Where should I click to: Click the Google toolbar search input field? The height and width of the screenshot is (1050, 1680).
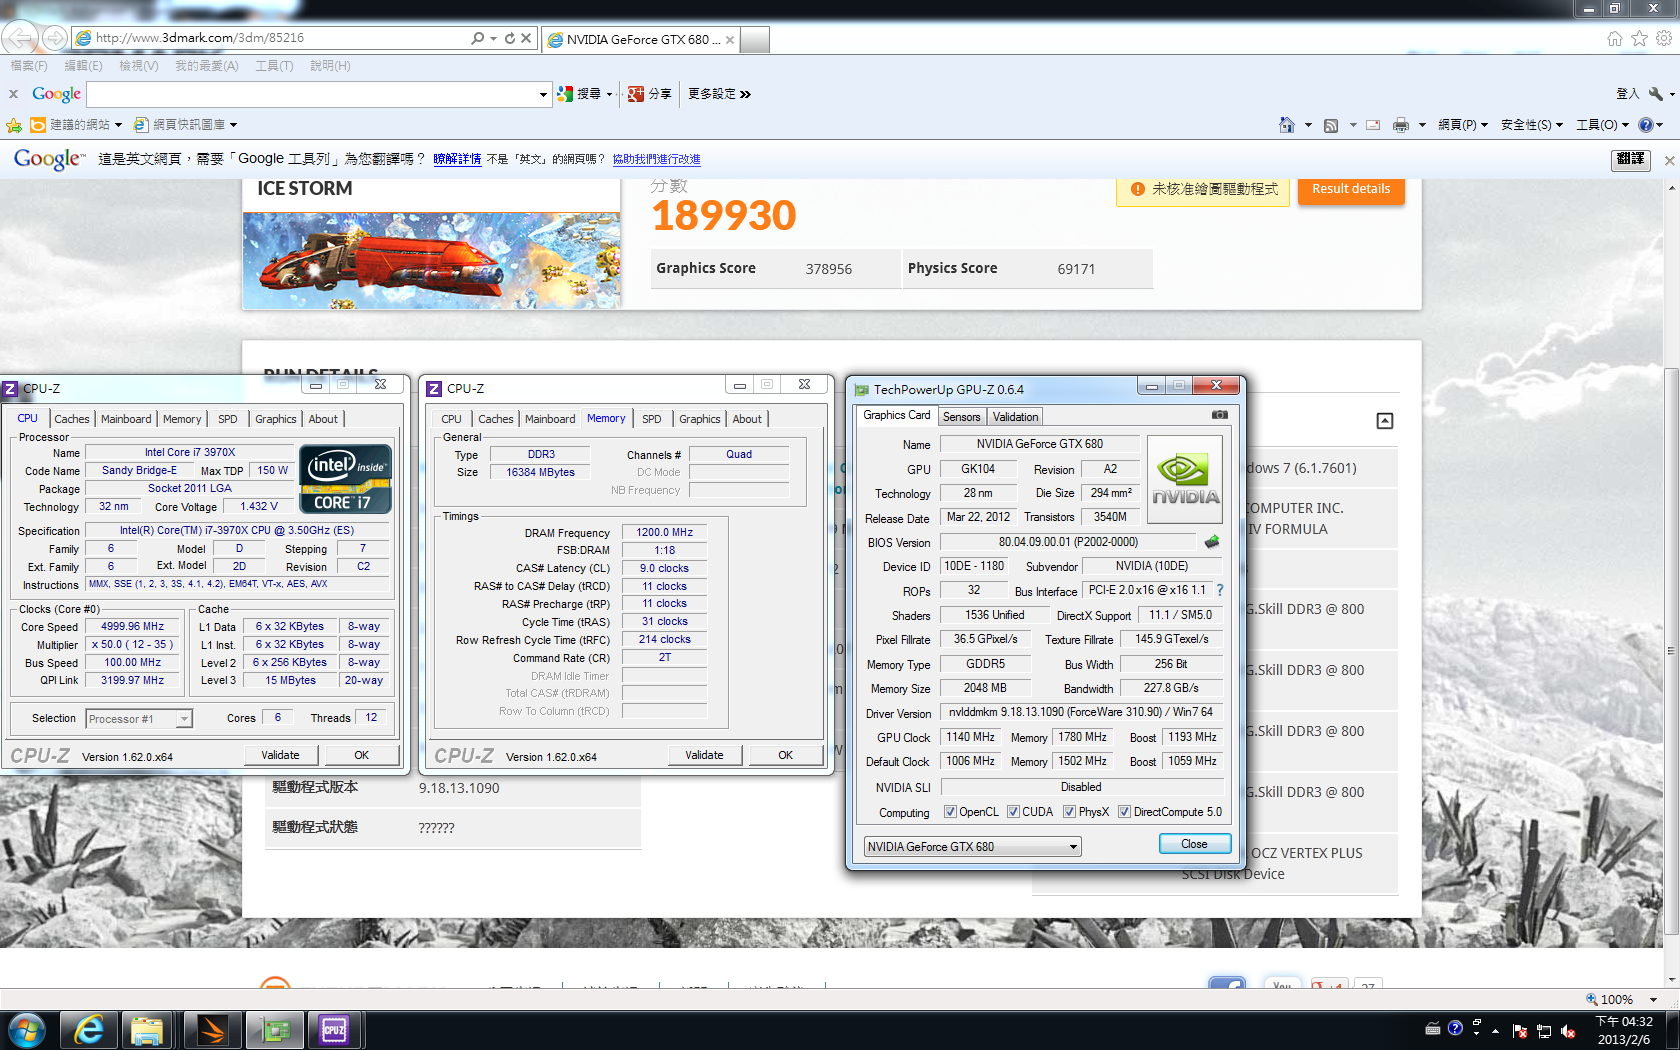(312, 95)
